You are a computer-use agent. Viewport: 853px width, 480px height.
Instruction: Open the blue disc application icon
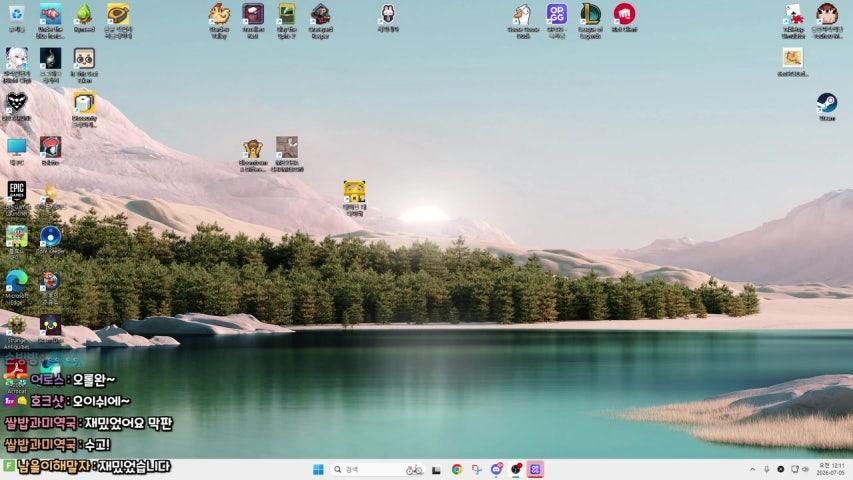(x=51, y=237)
